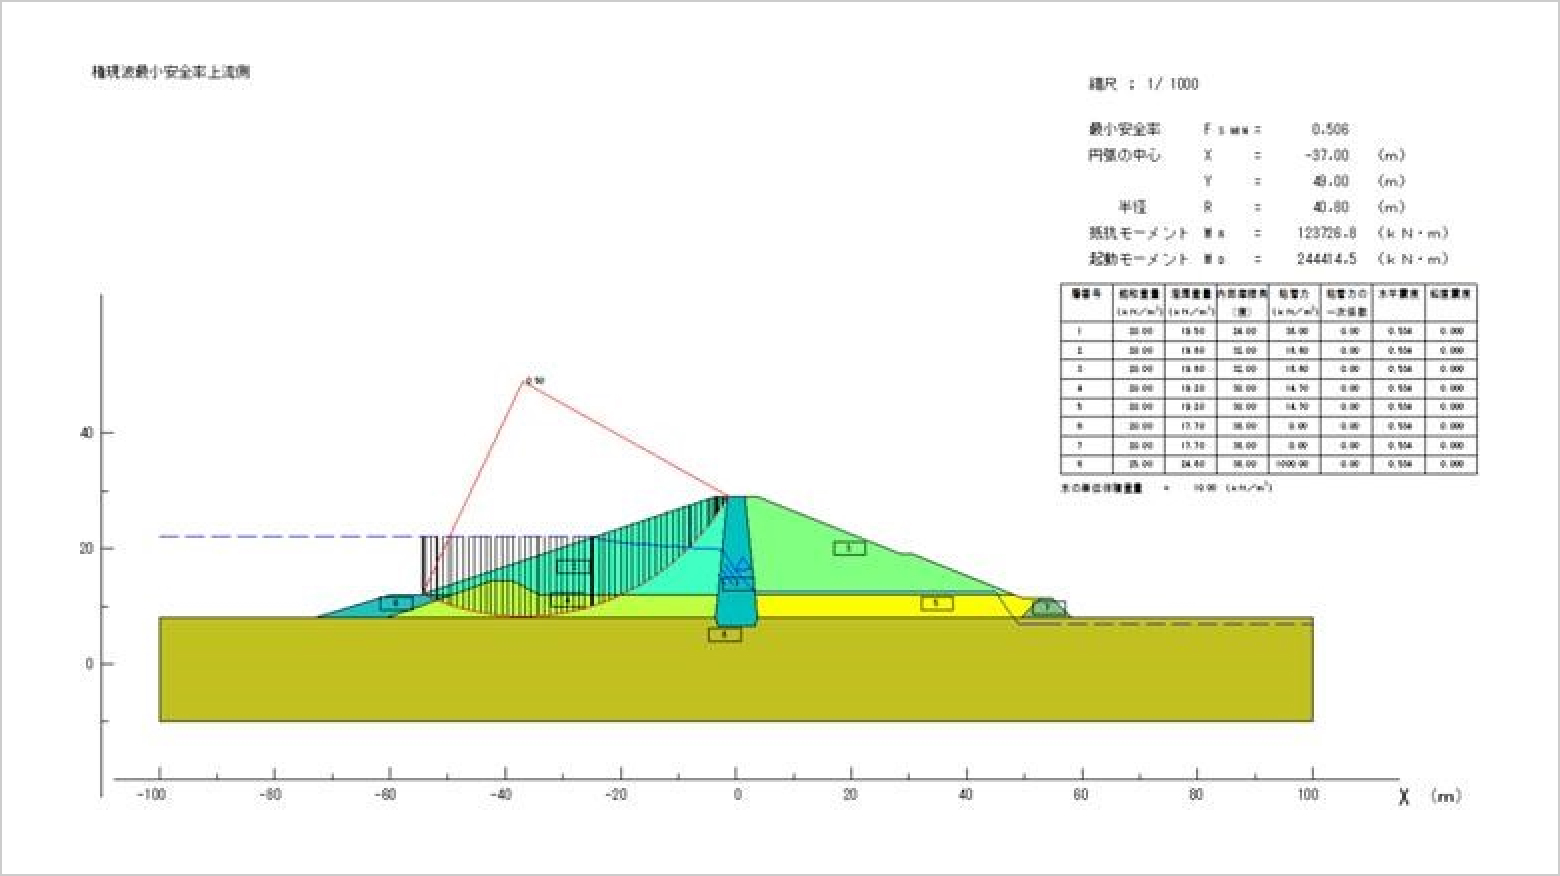Click x-axis tick label "-60"

pos(385,795)
